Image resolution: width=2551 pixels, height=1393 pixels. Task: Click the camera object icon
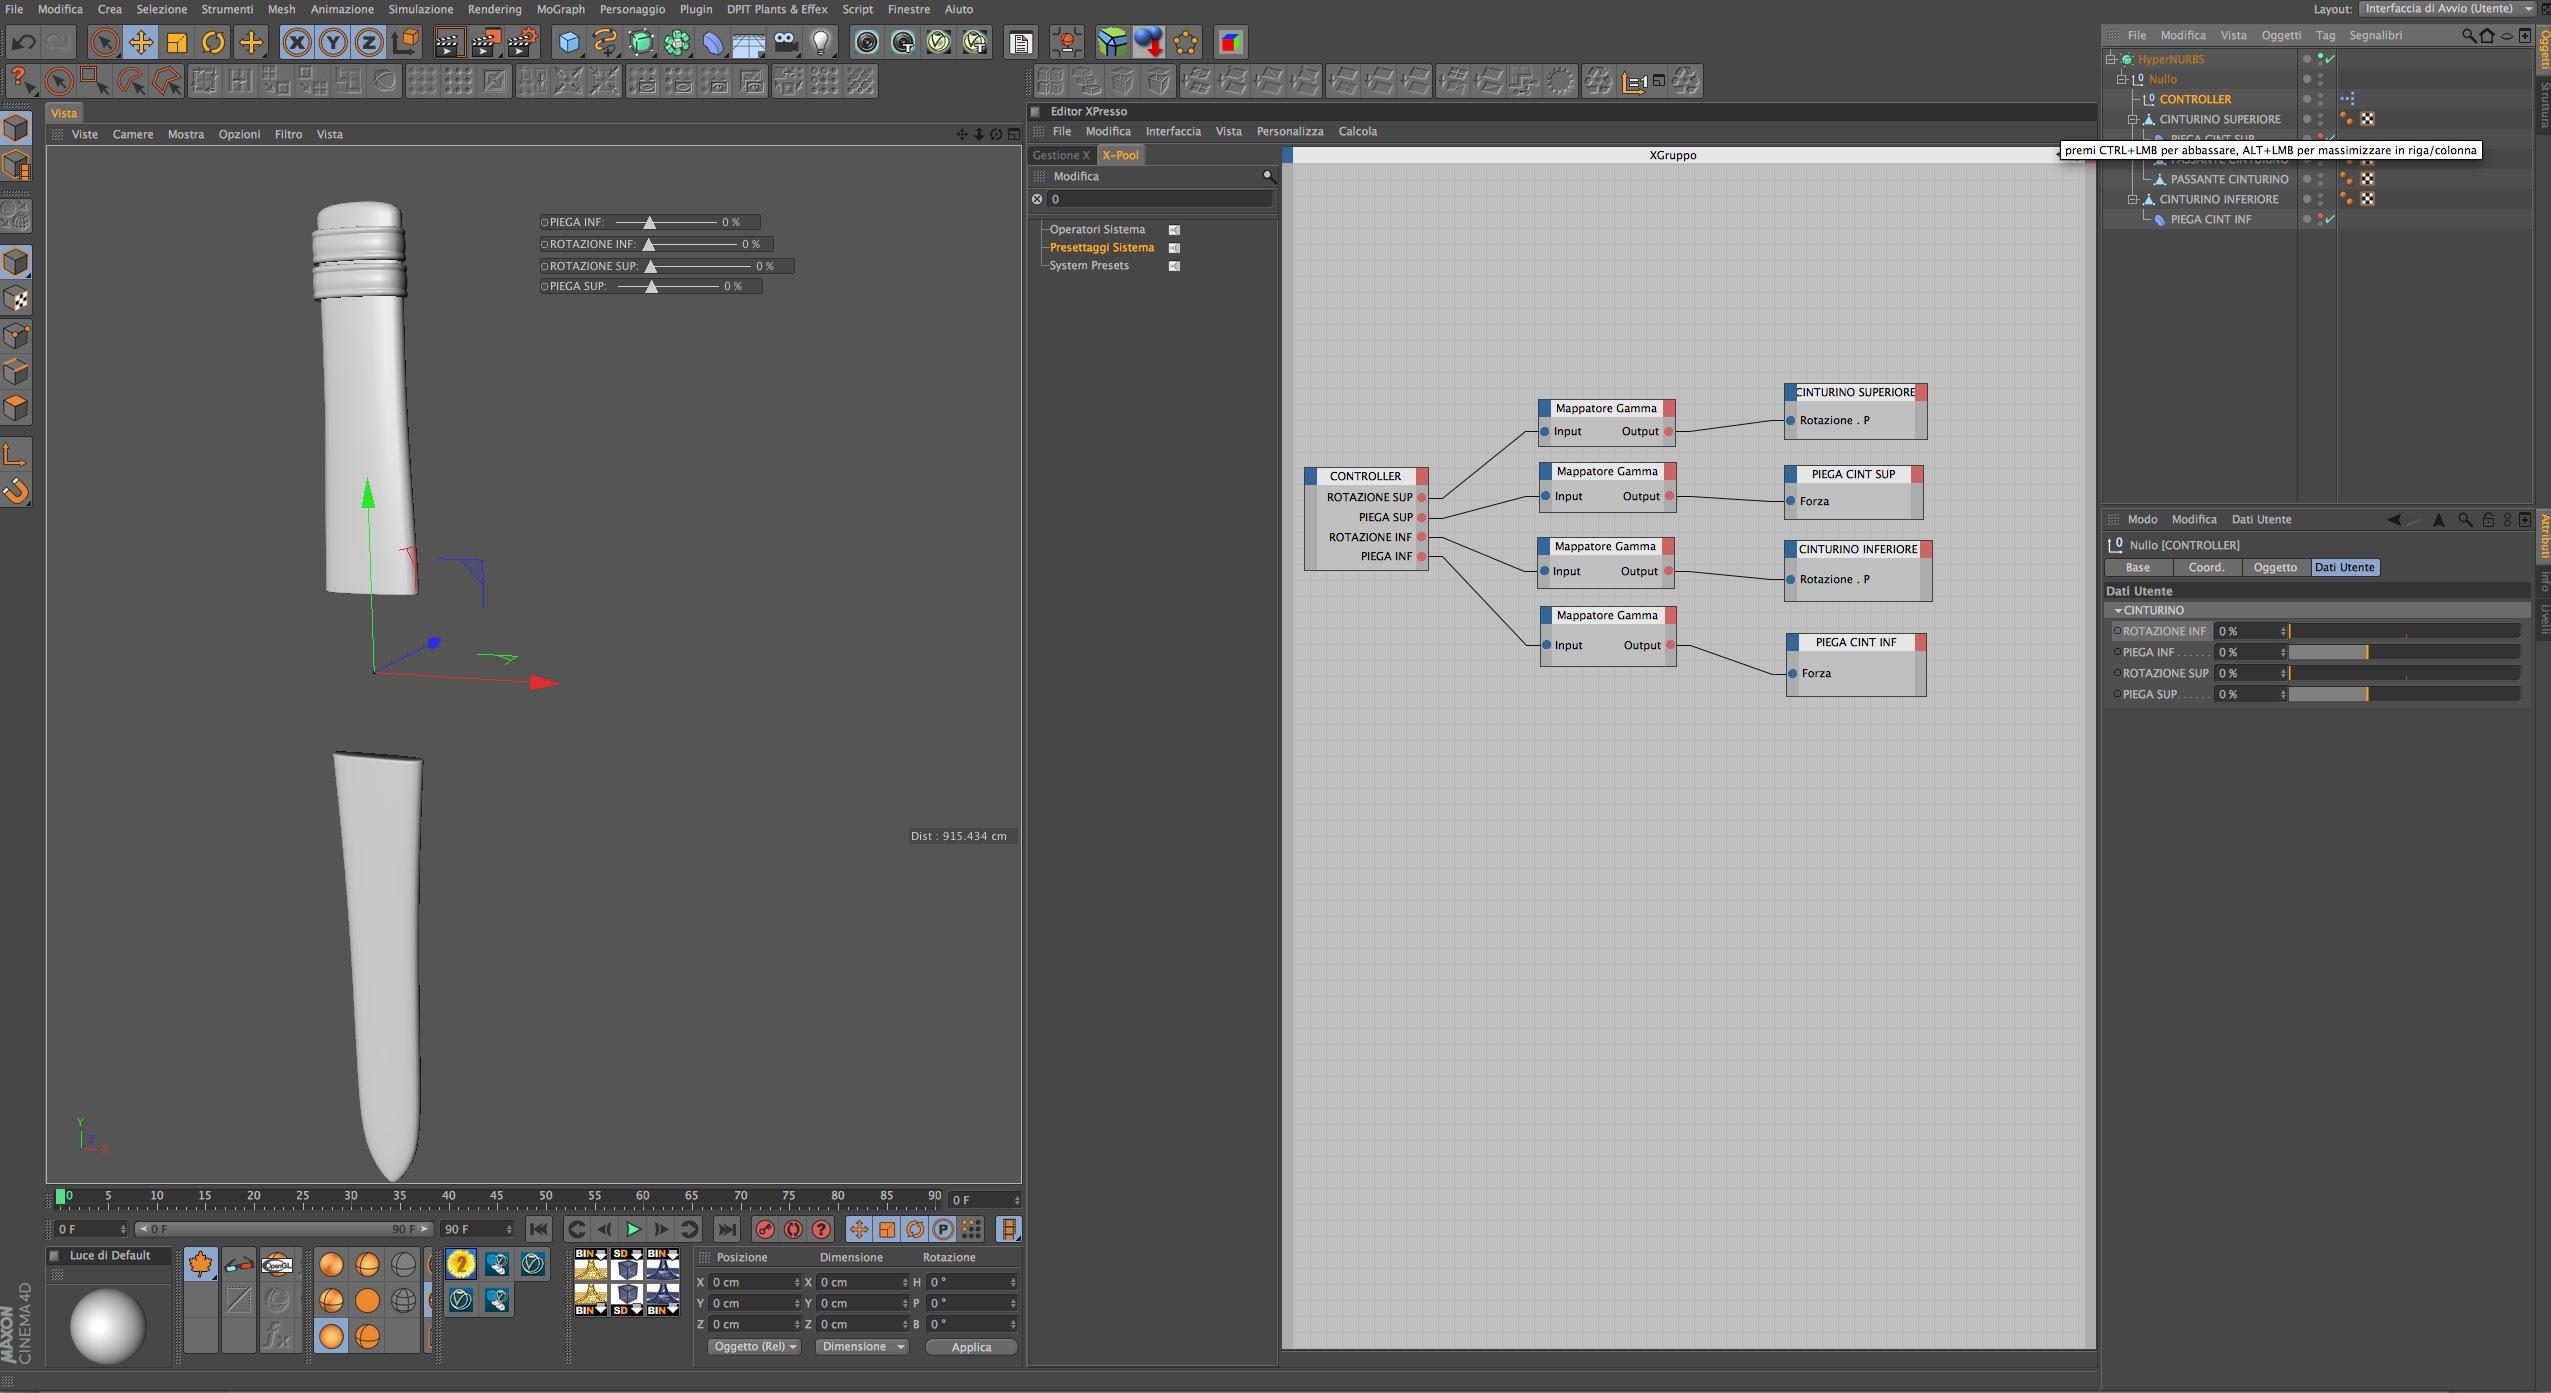785,42
